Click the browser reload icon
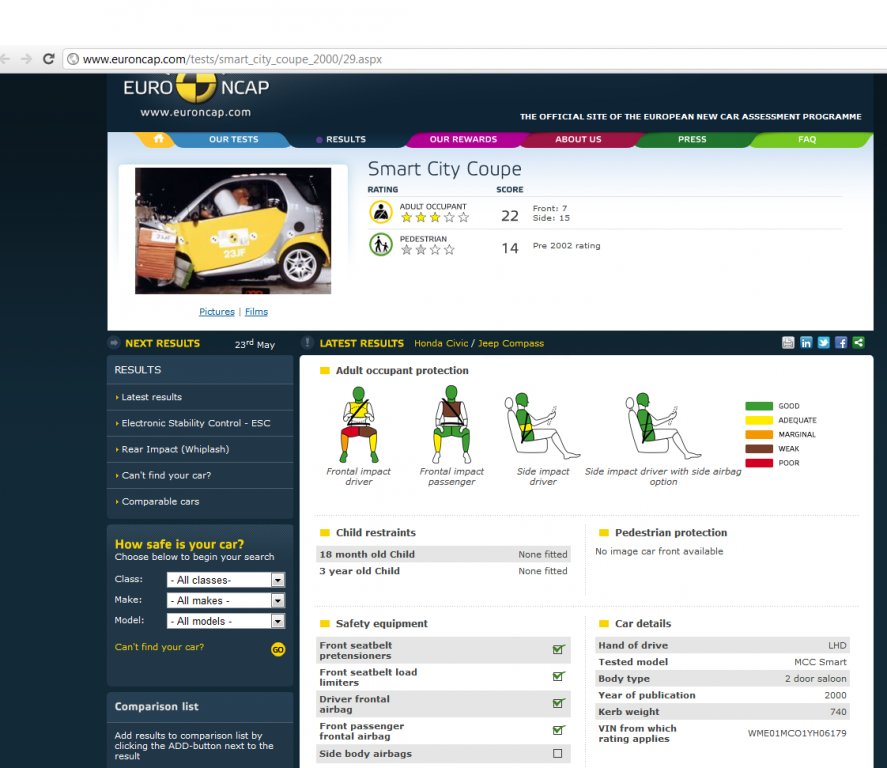 point(49,59)
